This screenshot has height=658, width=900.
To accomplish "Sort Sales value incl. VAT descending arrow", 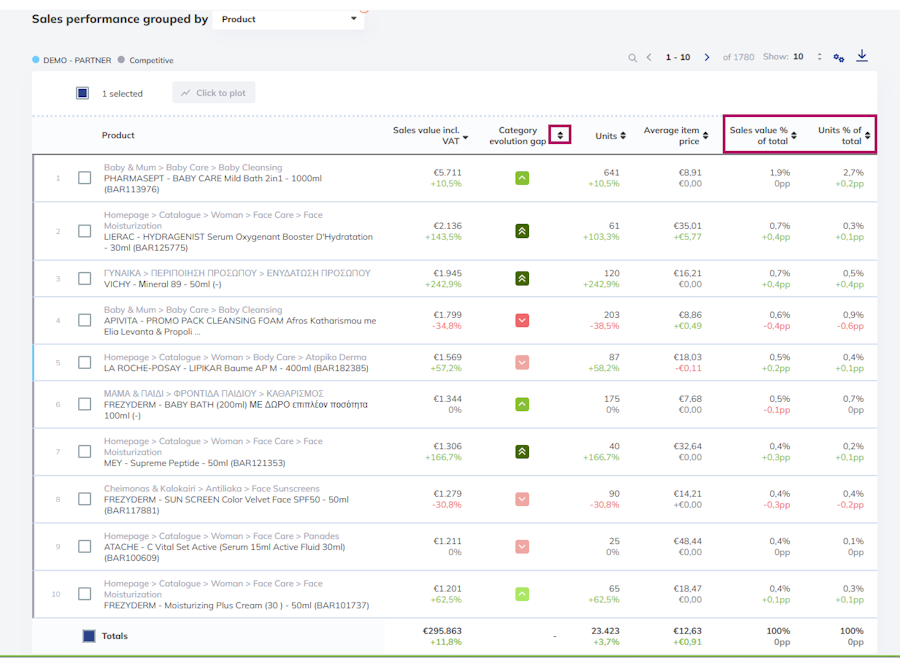I will point(465,138).
